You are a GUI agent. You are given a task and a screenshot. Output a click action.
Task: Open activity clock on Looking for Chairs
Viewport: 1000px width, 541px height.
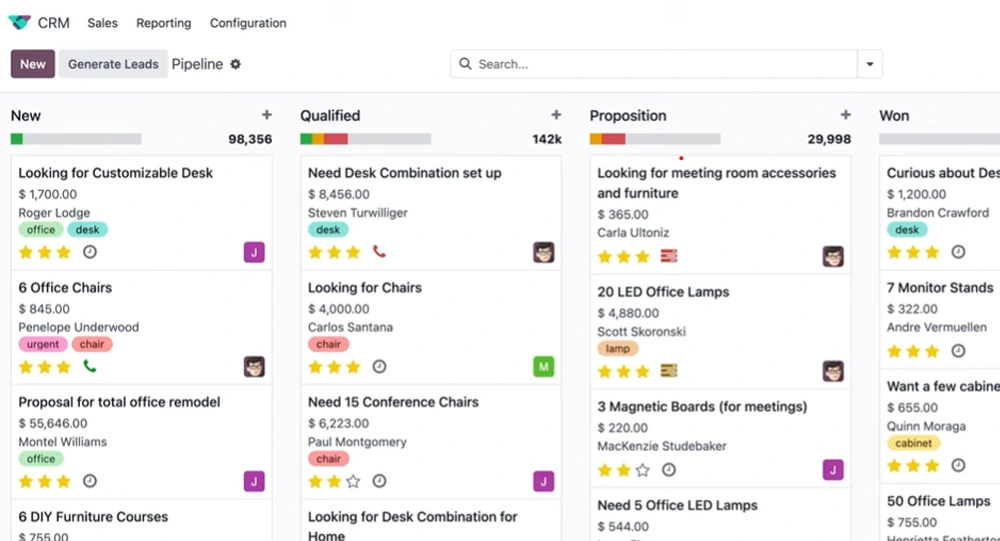pos(379,366)
